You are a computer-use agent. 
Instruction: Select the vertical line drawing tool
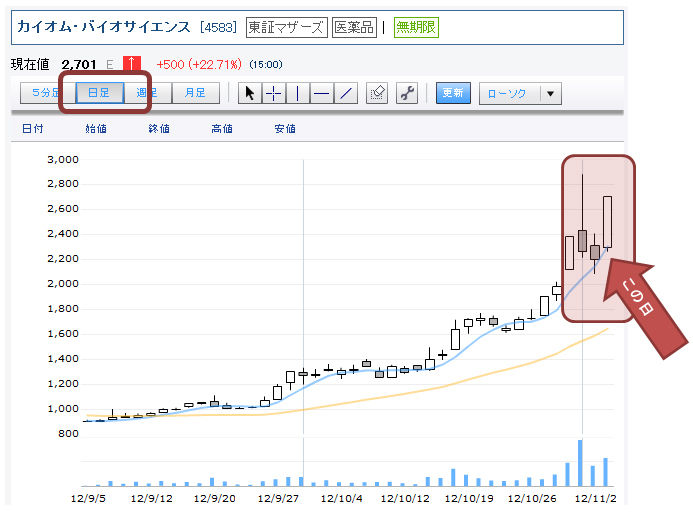coord(298,93)
